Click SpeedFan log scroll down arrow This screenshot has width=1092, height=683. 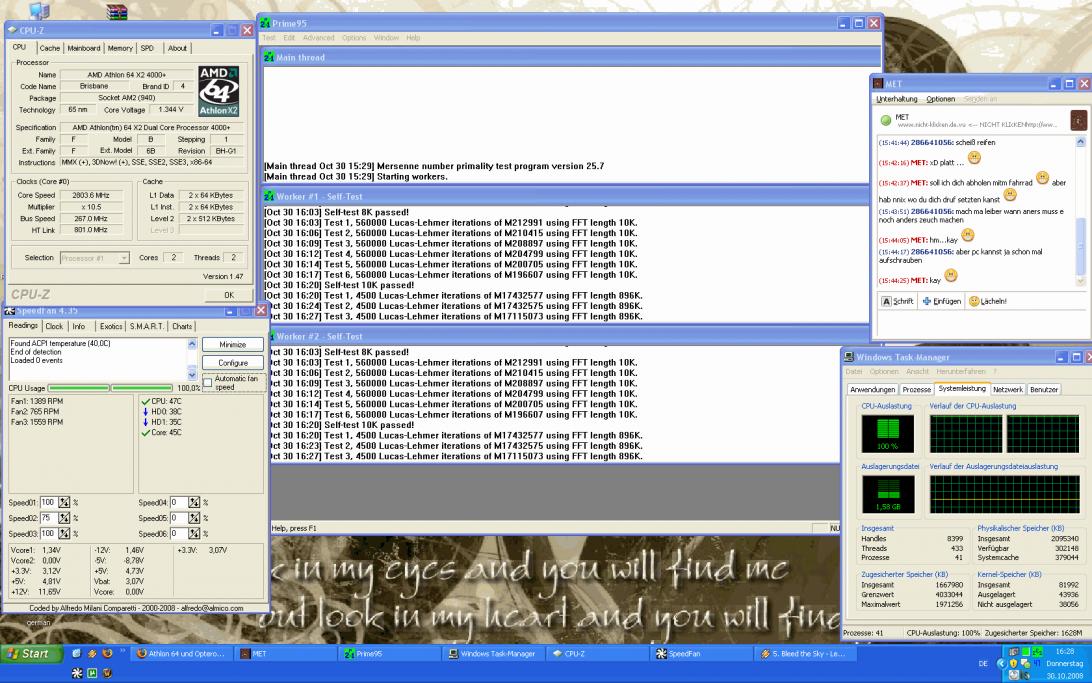[x=192, y=375]
